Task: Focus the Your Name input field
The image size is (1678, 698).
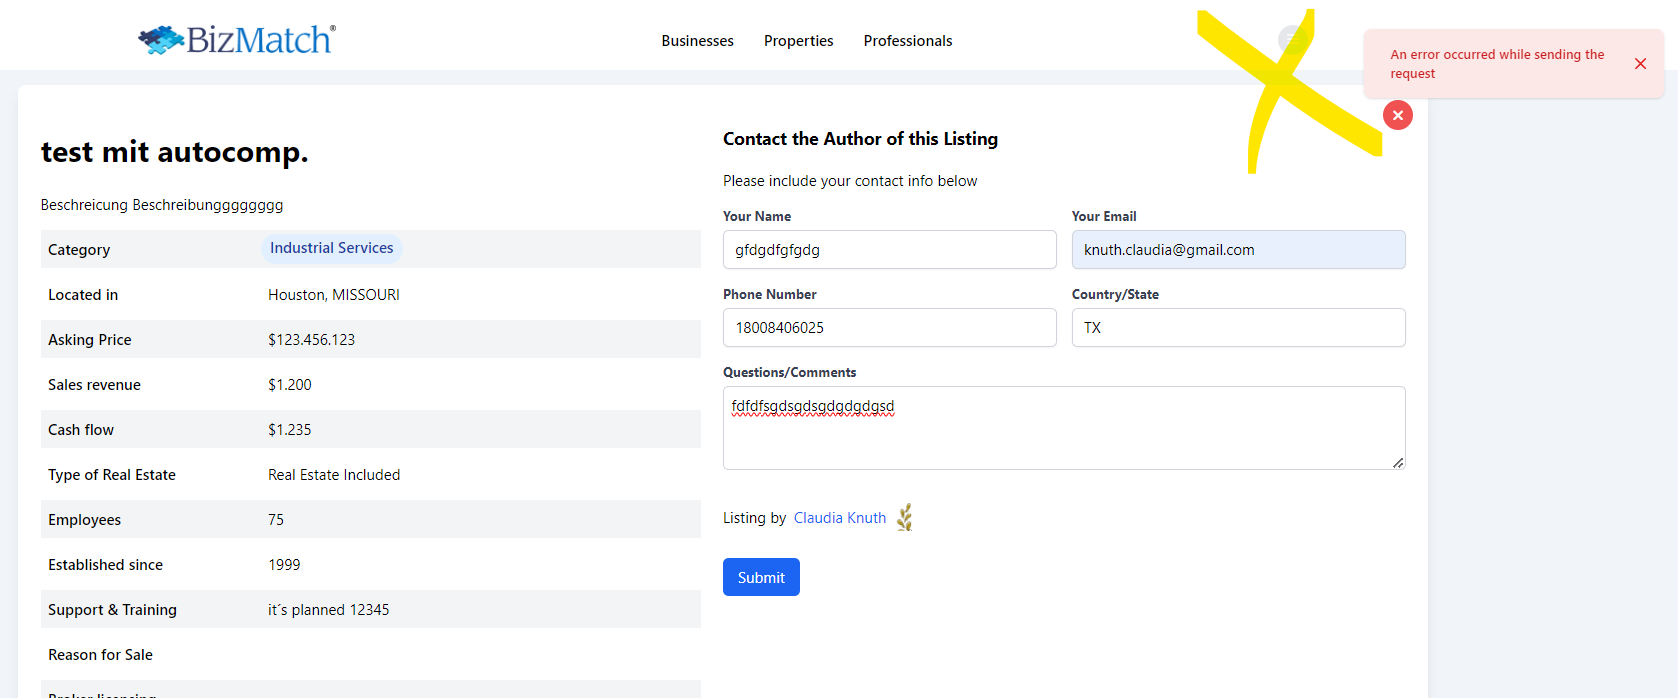Action: [x=889, y=250]
